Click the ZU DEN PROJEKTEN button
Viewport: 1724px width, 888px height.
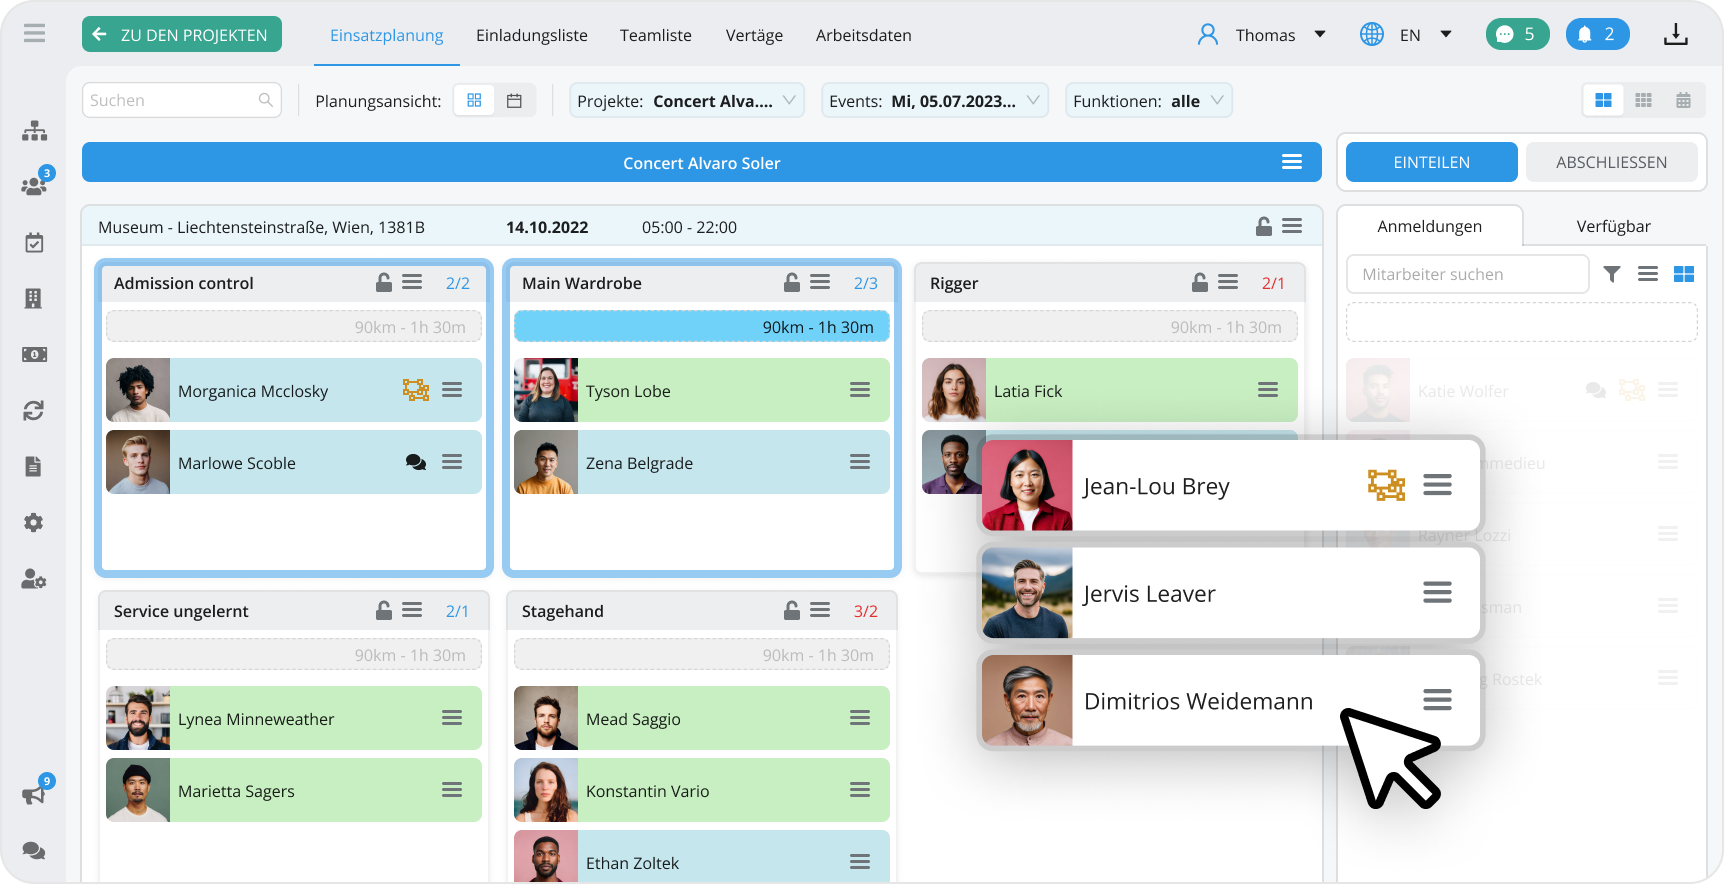click(182, 35)
